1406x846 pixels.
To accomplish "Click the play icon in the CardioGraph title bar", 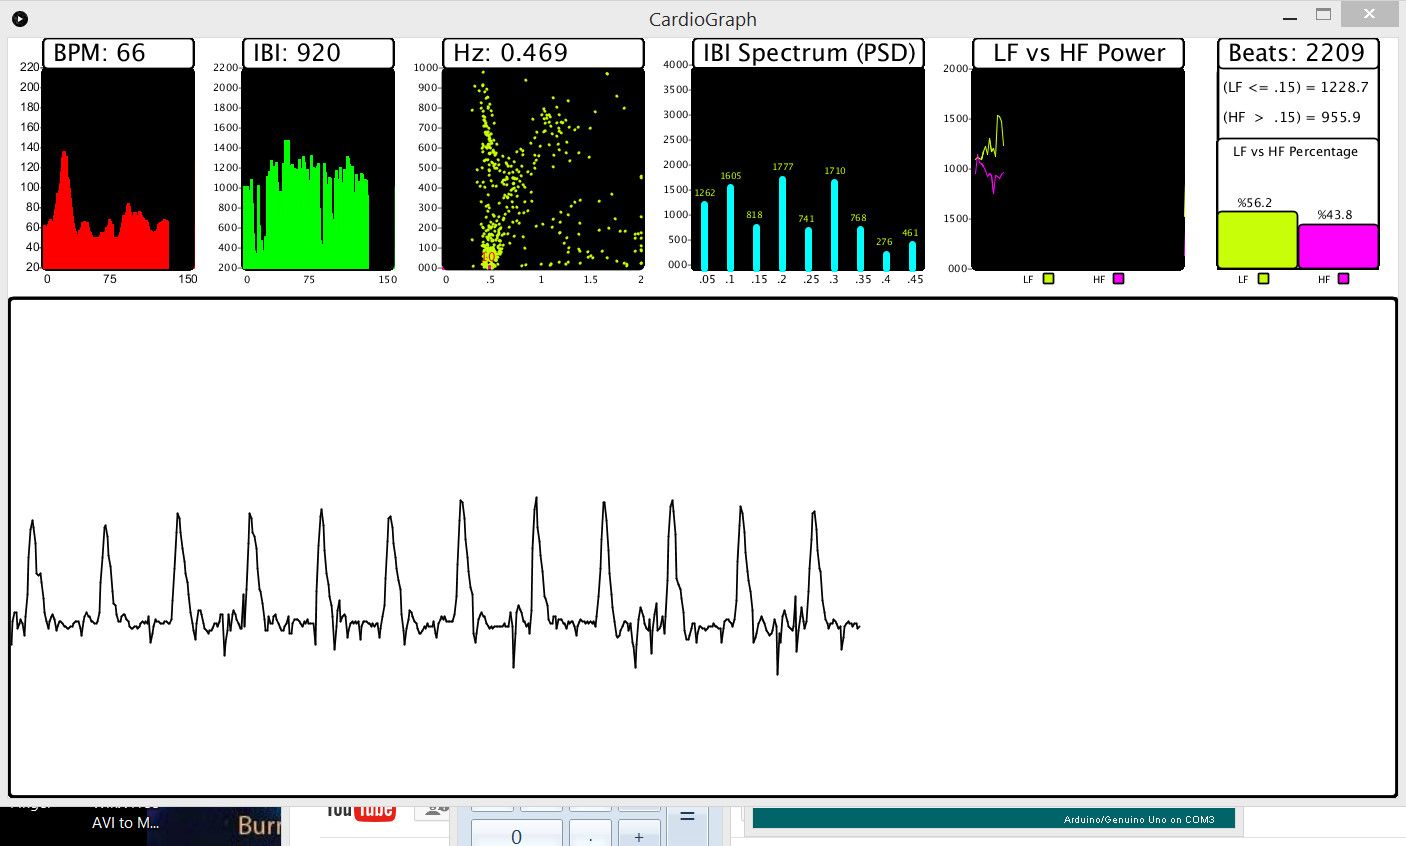I will pyautogui.click(x=19, y=18).
